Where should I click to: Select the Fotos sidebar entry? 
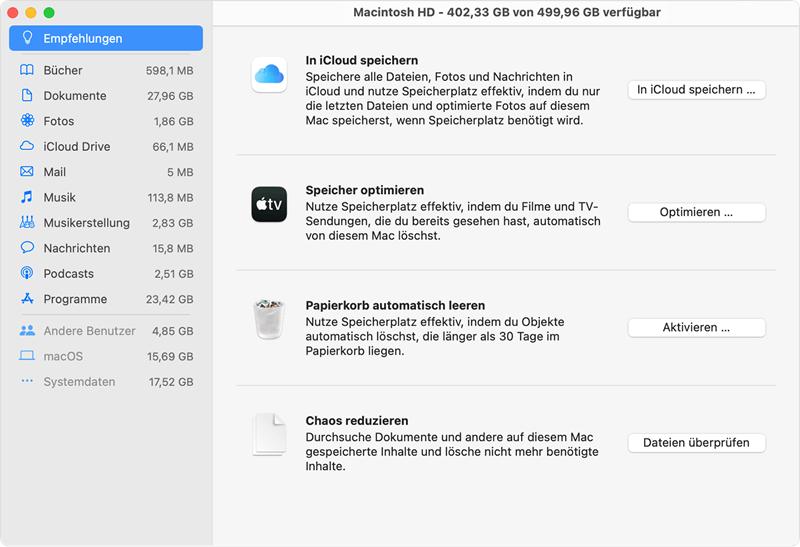106,121
